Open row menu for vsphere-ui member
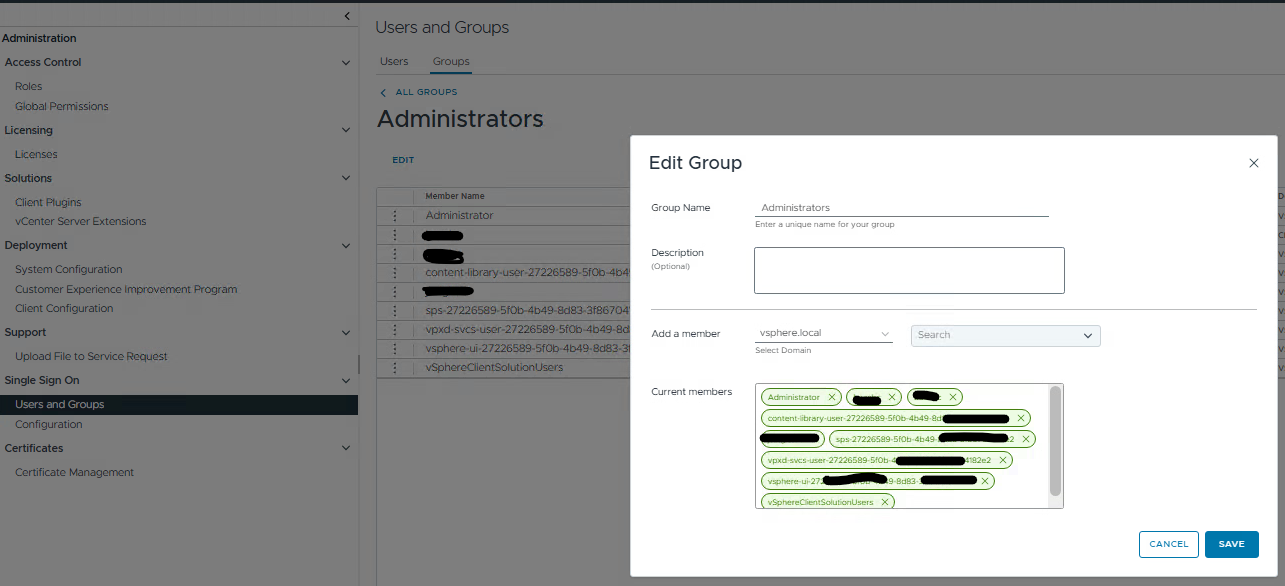Image resolution: width=1285 pixels, height=586 pixels. coord(395,348)
